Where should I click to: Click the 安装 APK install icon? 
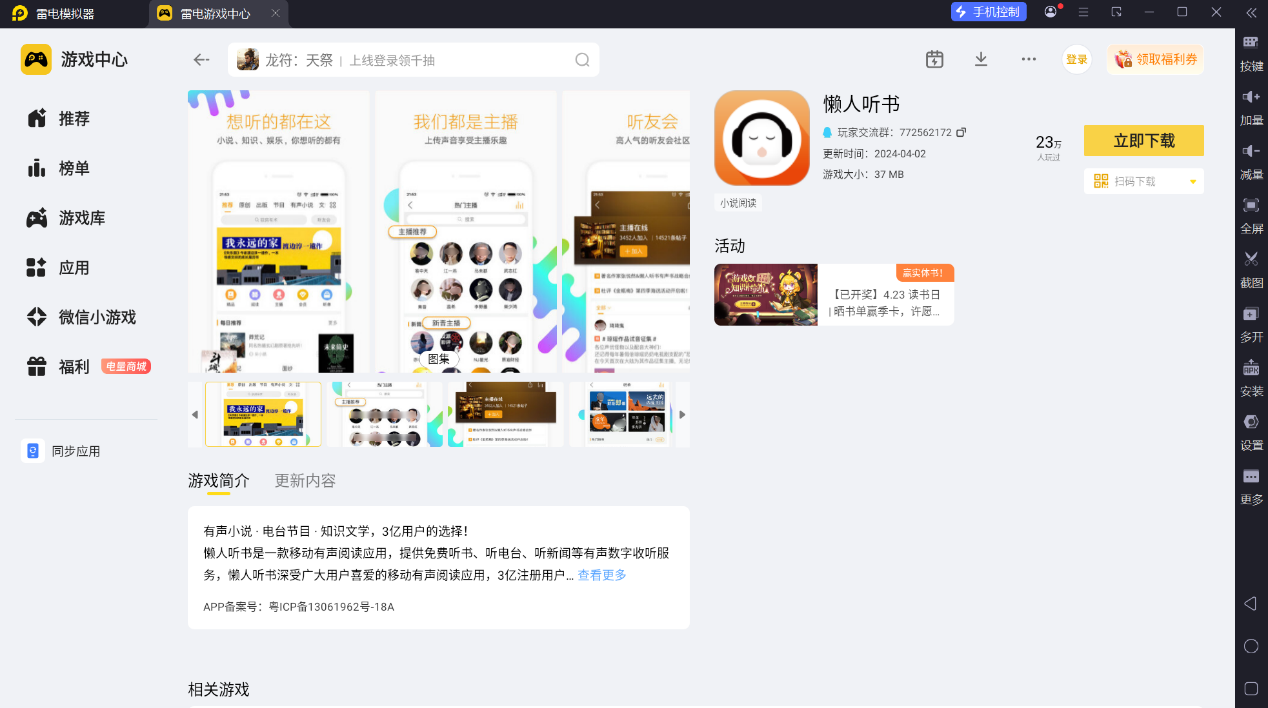coord(1251,367)
